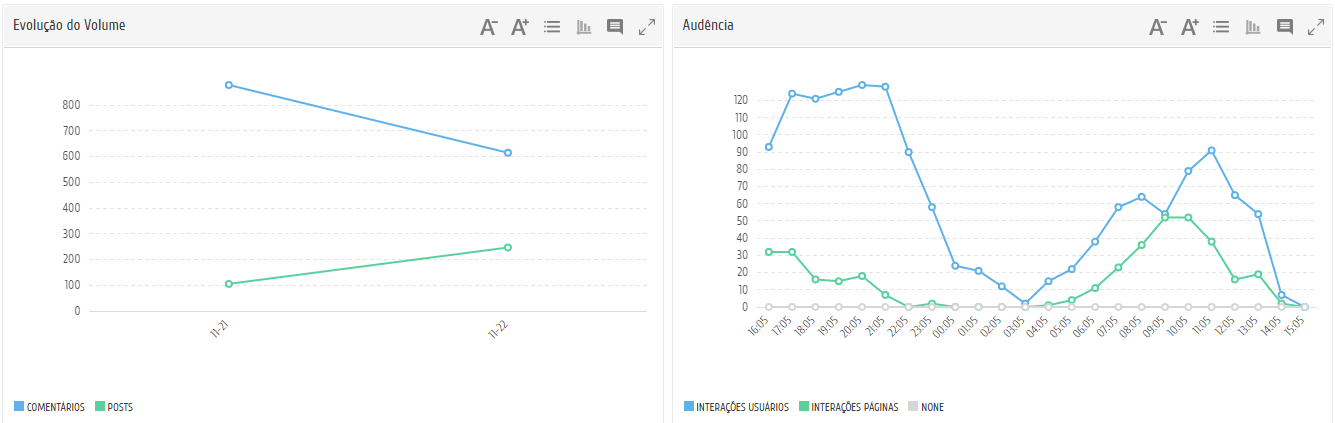Open comments on Evolução do Volume panel
The height and width of the screenshot is (423, 1335).
click(615, 27)
